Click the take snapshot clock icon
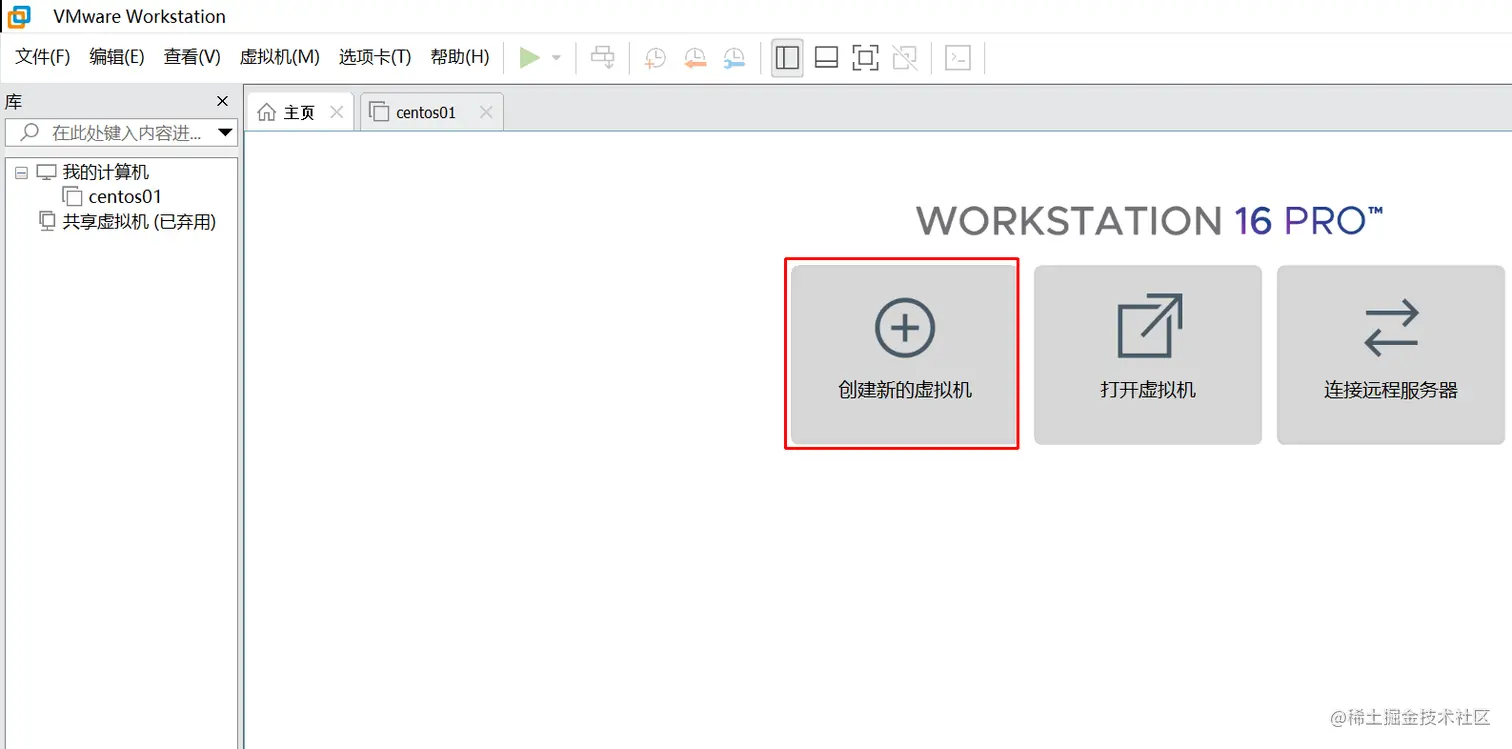1512x749 pixels. click(655, 58)
